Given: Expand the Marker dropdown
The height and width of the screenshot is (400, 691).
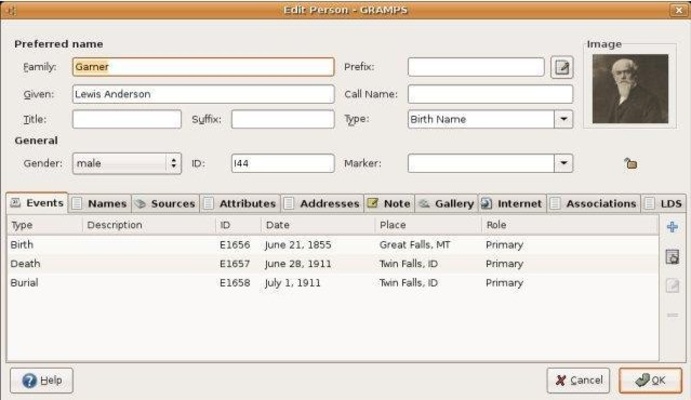Looking at the screenshot, I should click(x=563, y=162).
